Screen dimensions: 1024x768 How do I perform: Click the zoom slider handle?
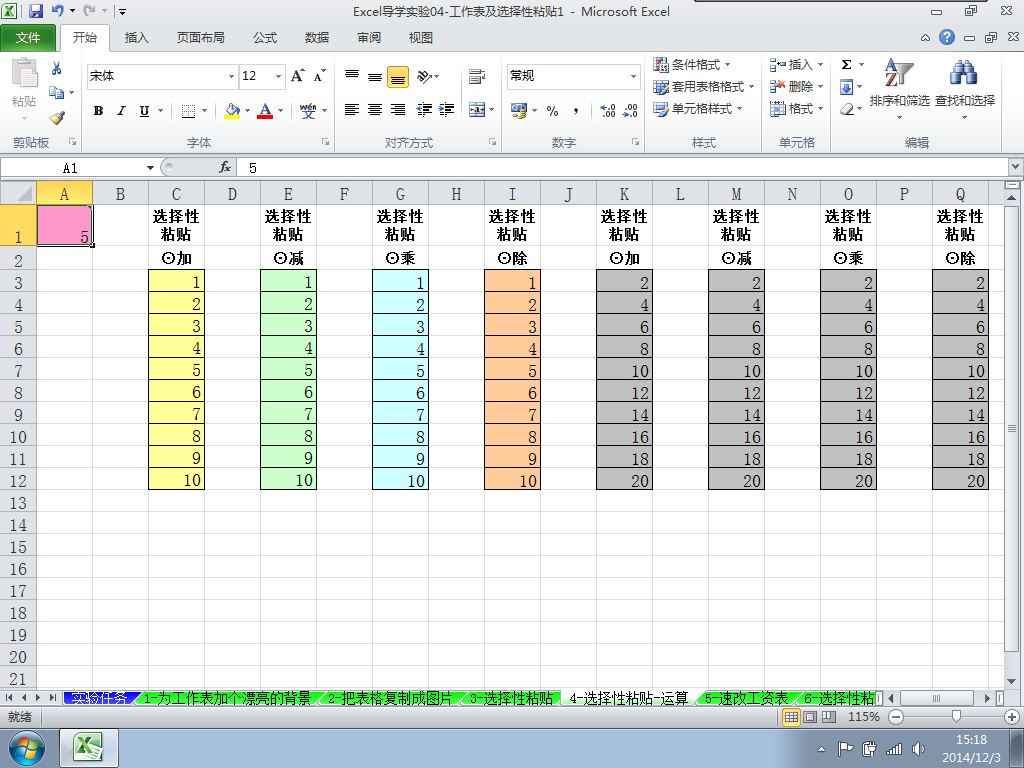pyautogui.click(x=956, y=717)
